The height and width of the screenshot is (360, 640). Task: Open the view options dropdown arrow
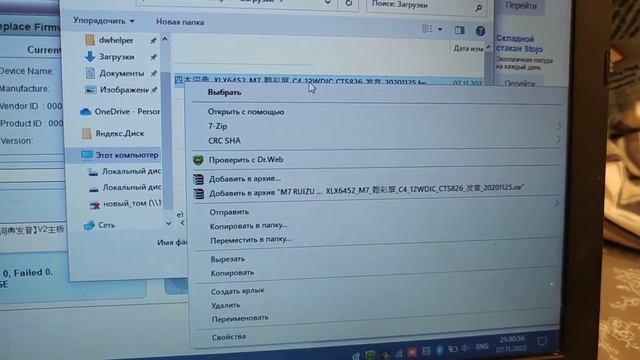point(440,29)
